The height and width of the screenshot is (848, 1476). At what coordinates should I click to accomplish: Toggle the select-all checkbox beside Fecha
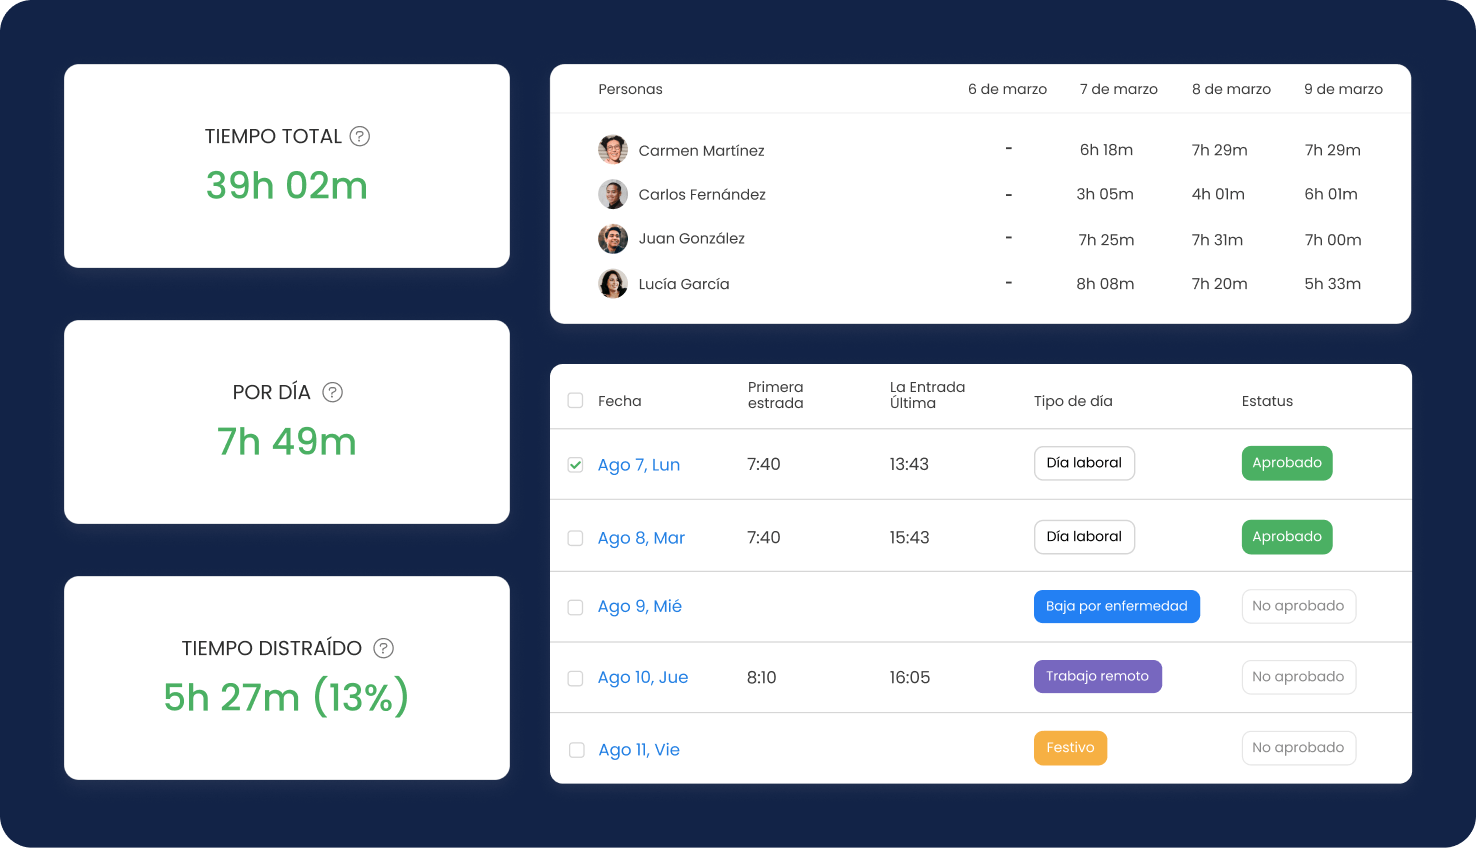click(x=575, y=401)
